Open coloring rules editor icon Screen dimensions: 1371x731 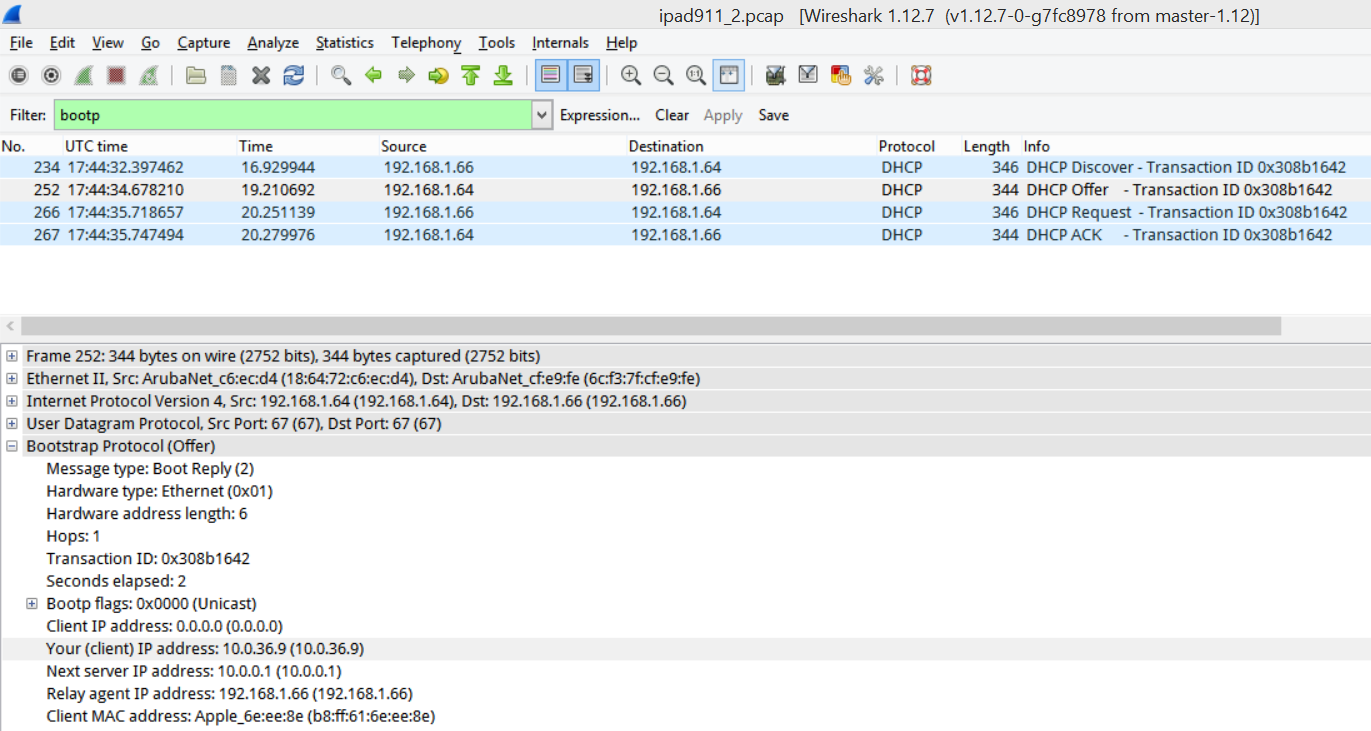[840, 76]
